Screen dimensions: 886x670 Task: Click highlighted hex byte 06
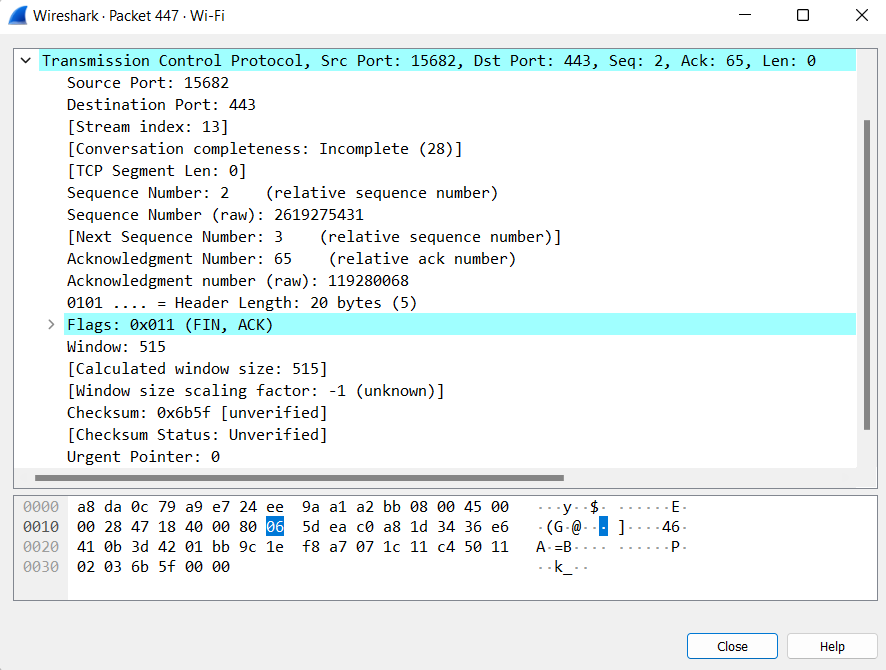[275, 527]
